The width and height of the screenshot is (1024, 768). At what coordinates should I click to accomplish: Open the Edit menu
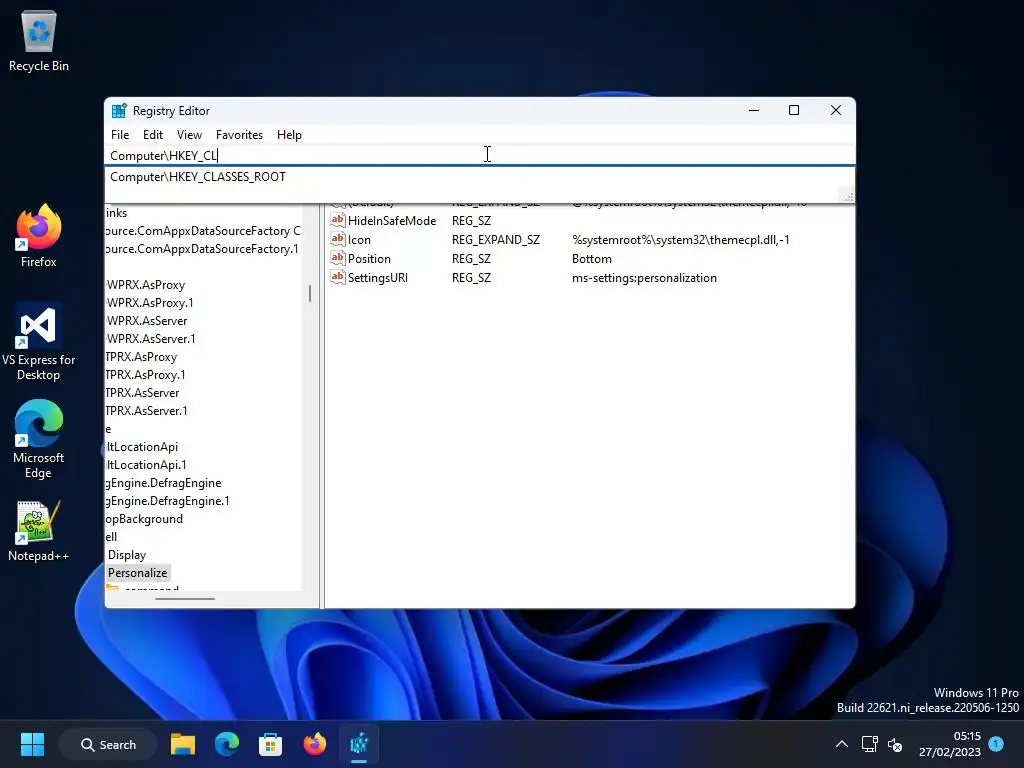click(x=153, y=135)
